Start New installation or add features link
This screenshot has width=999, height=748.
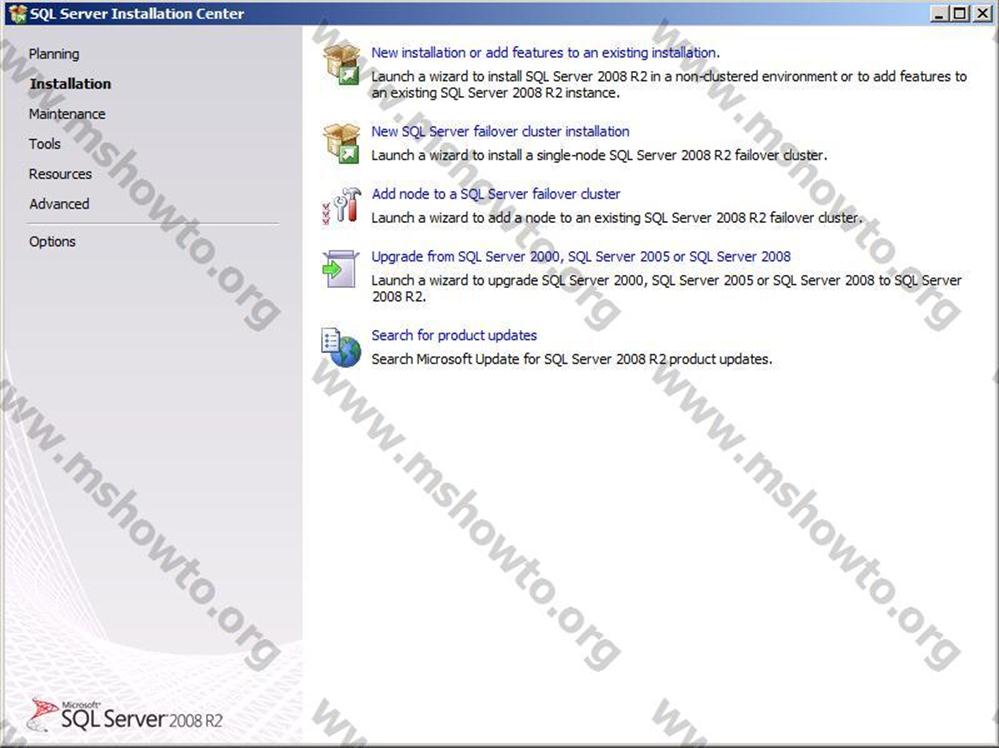point(545,53)
